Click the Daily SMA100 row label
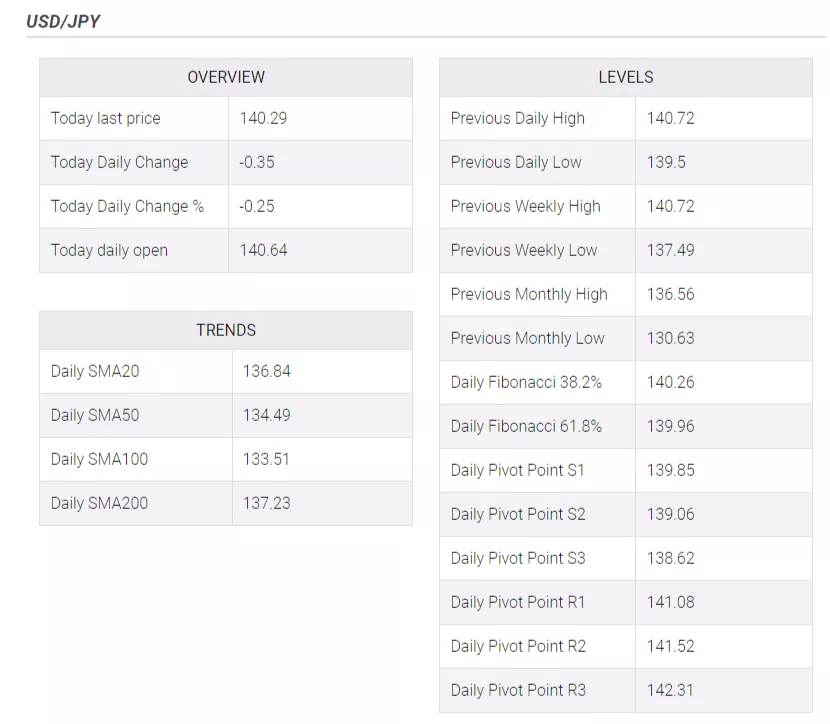 point(100,459)
